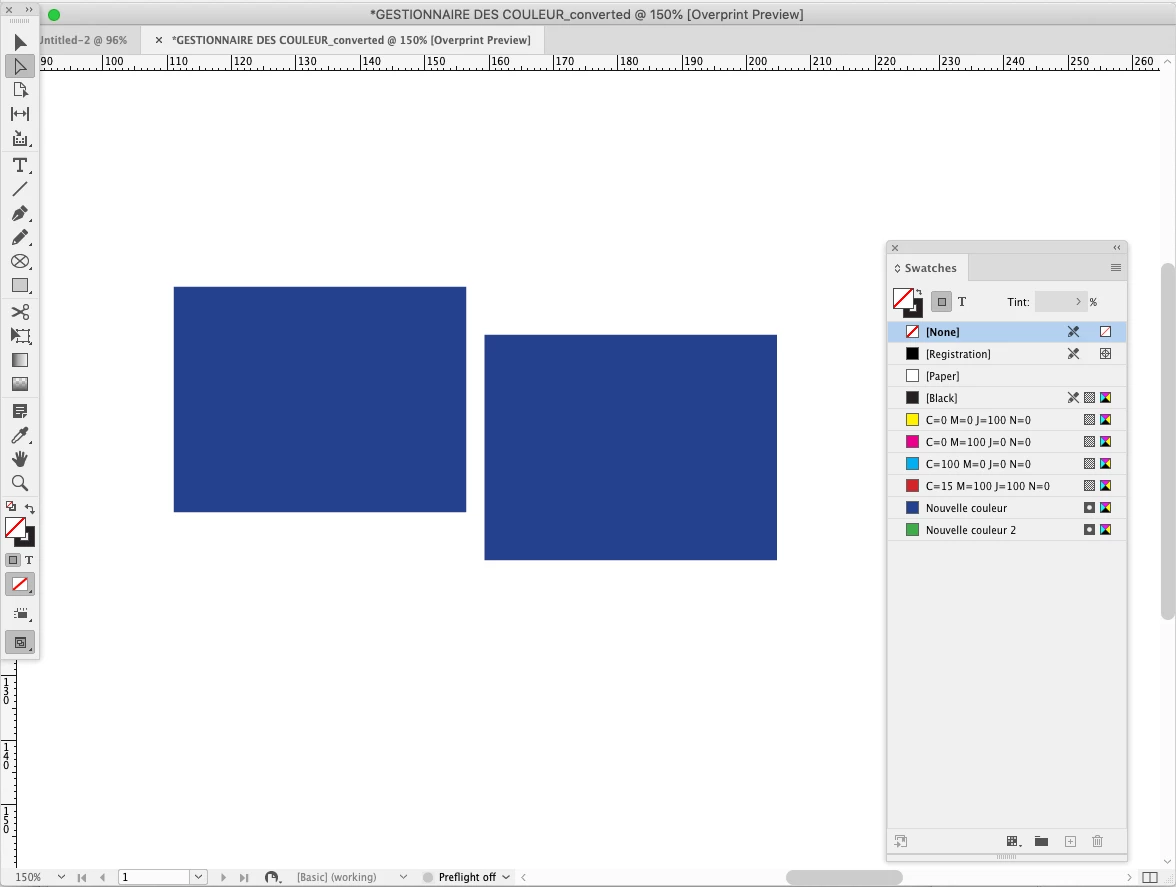The width and height of the screenshot is (1176, 887).
Task: Expand toolbox to double column
Action: (x=29, y=10)
